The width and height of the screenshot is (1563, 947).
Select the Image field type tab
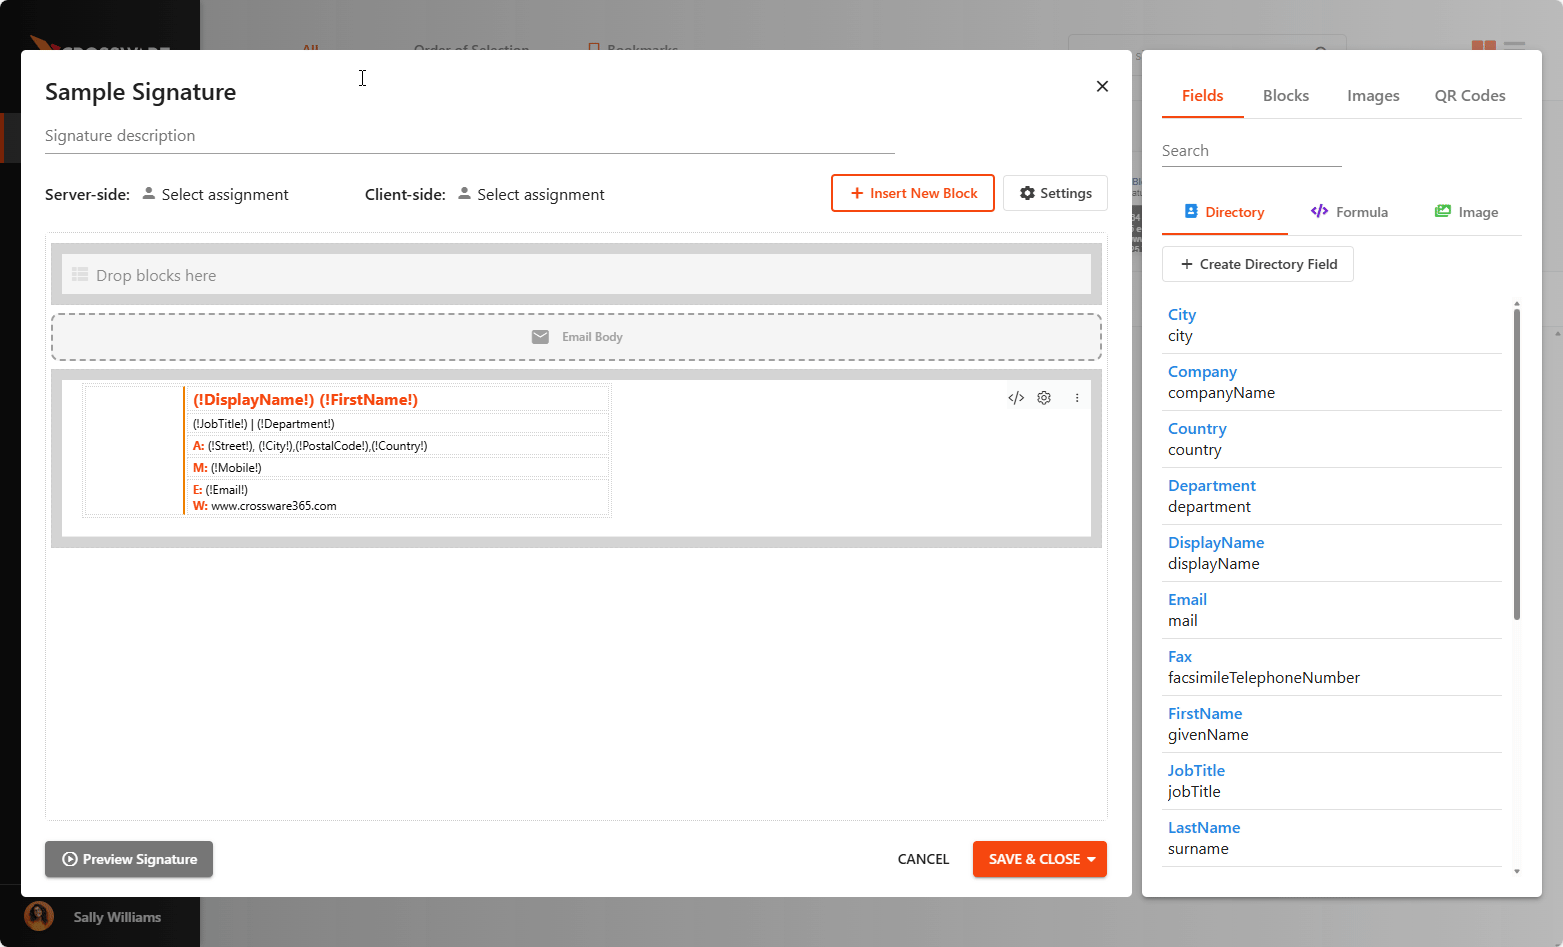pos(1466,212)
